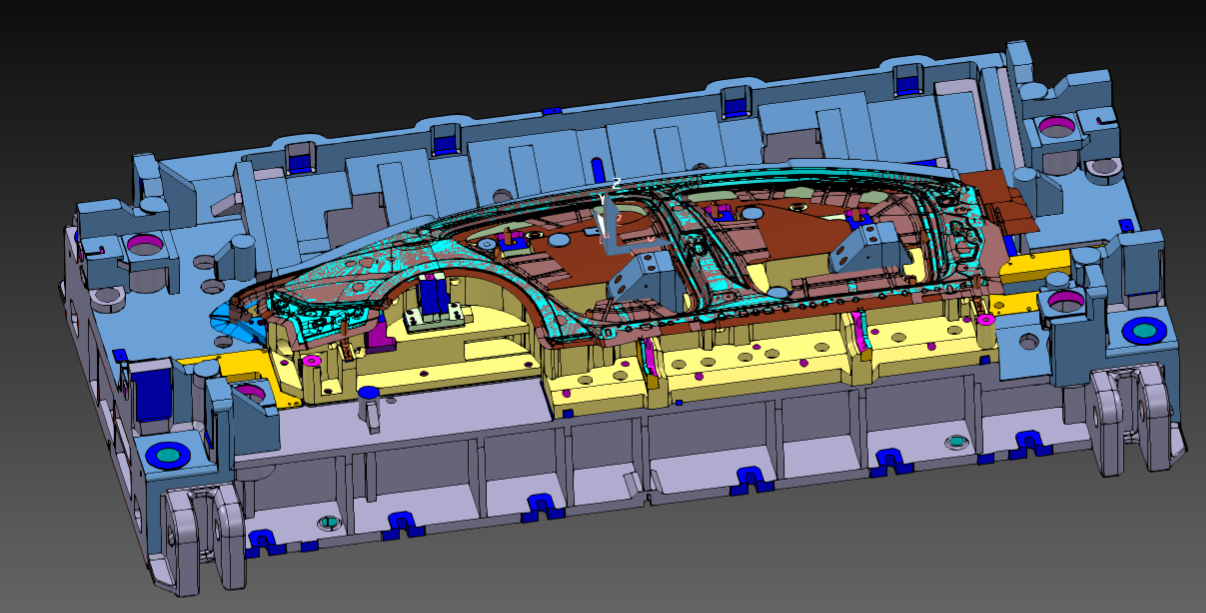Image resolution: width=1206 pixels, height=613 pixels.
Task: Click the teal guide ring at front-left corner
Action: click(167, 456)
